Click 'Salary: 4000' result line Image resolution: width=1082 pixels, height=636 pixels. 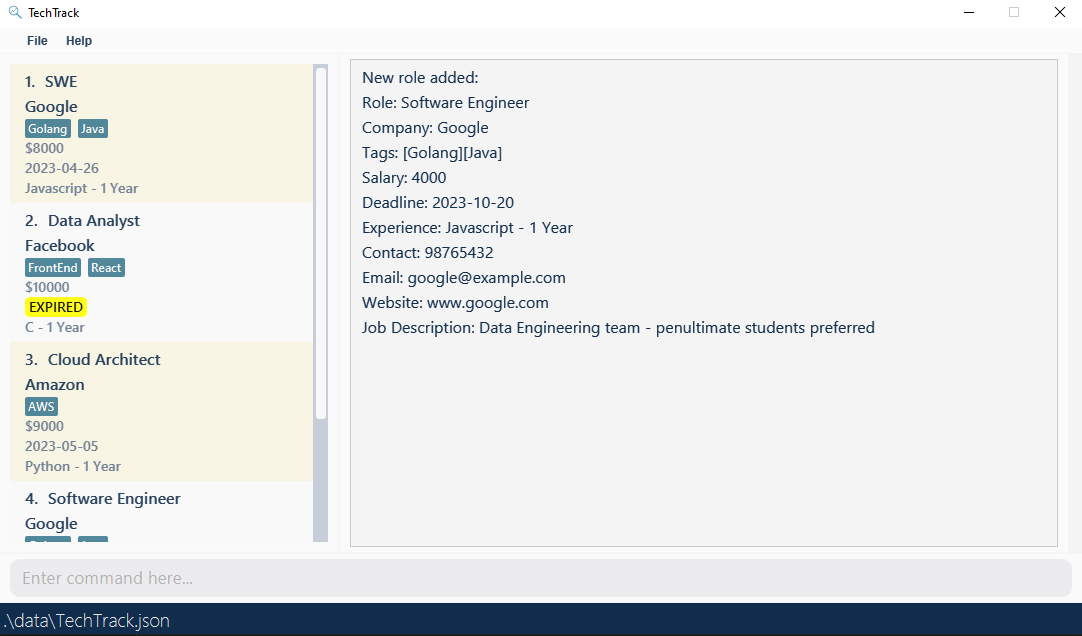[404, 177]
